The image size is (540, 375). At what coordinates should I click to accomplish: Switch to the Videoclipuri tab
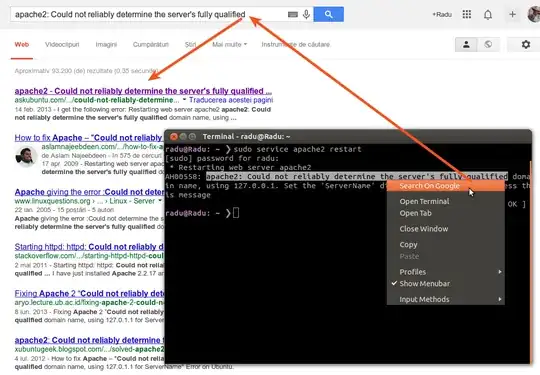point(62,44)
